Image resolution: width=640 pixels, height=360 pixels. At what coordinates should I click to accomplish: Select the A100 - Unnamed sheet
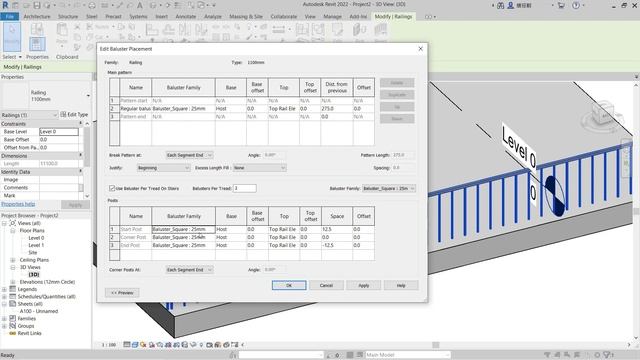[39, 311]
